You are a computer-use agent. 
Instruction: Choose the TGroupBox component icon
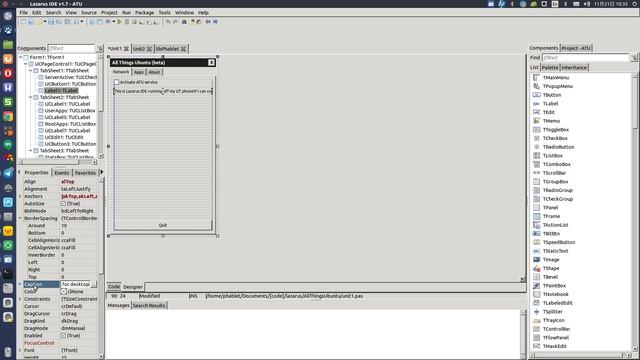pyautogui.click(x=536, y=182)
